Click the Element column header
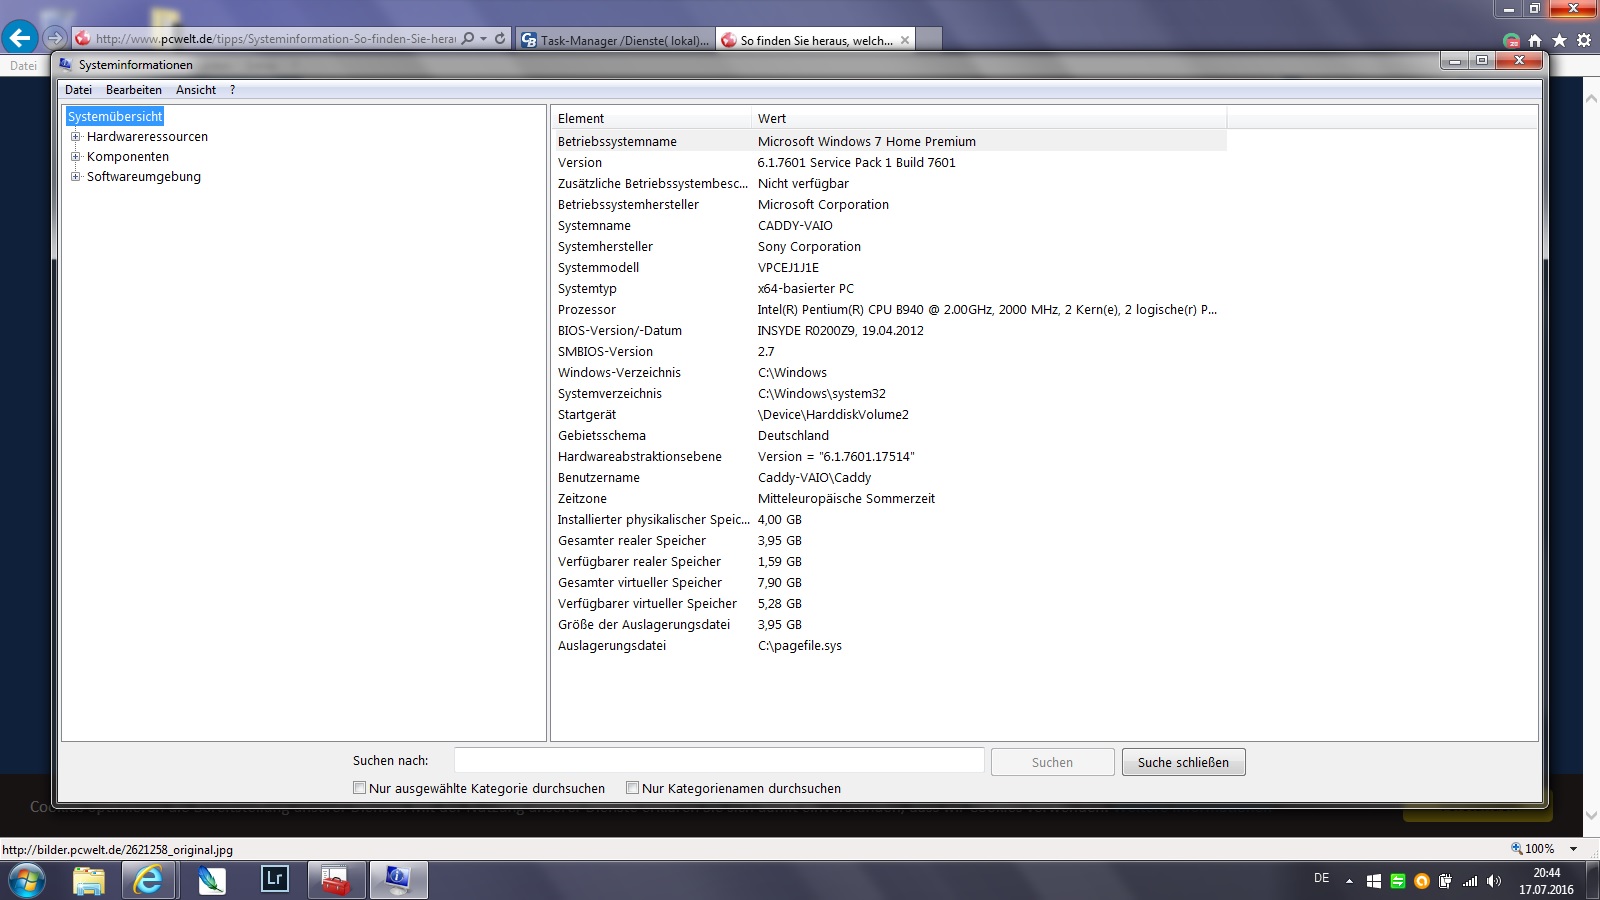The height and width of the screenshot is (900, 1600). pyautogui.click(x=651, y=118)
